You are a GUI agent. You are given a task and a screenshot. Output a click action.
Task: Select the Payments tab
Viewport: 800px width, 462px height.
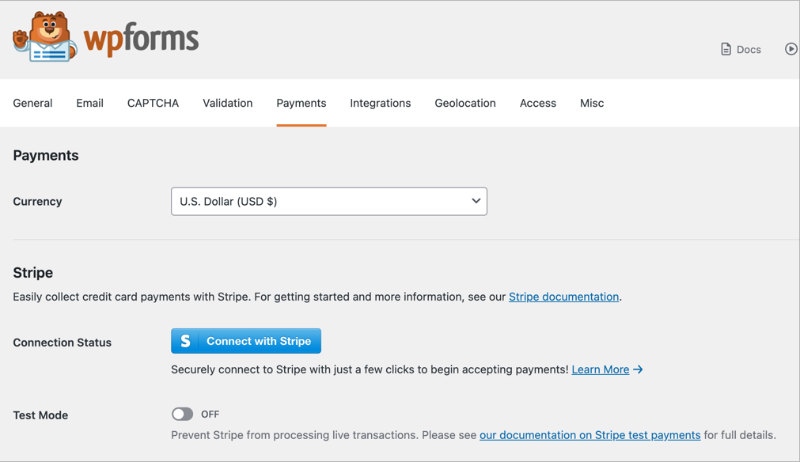(301, 104)
